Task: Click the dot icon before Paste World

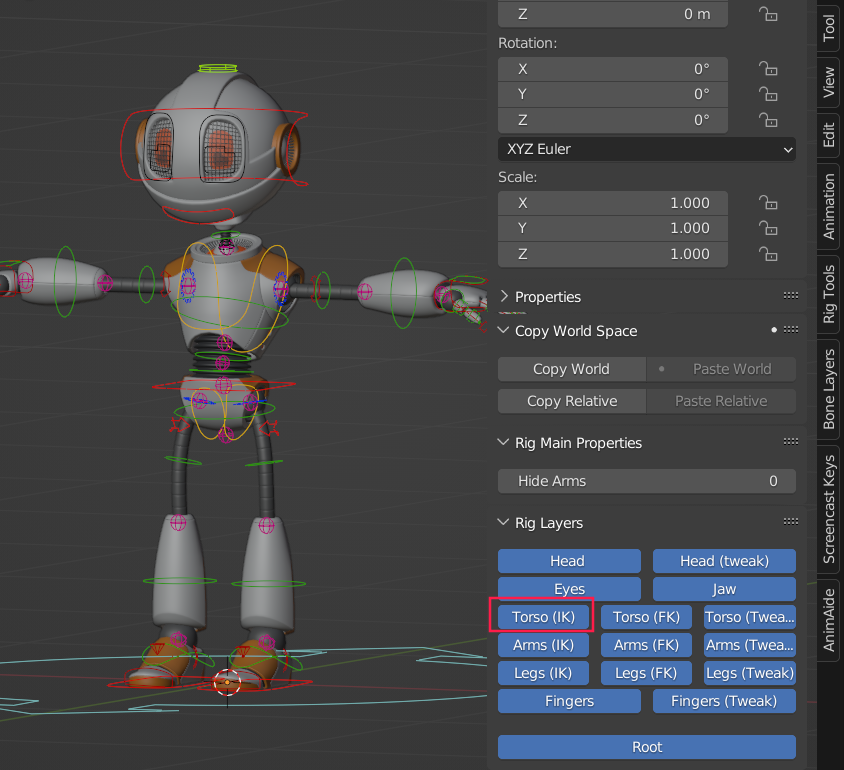Action: coord(661,369)
